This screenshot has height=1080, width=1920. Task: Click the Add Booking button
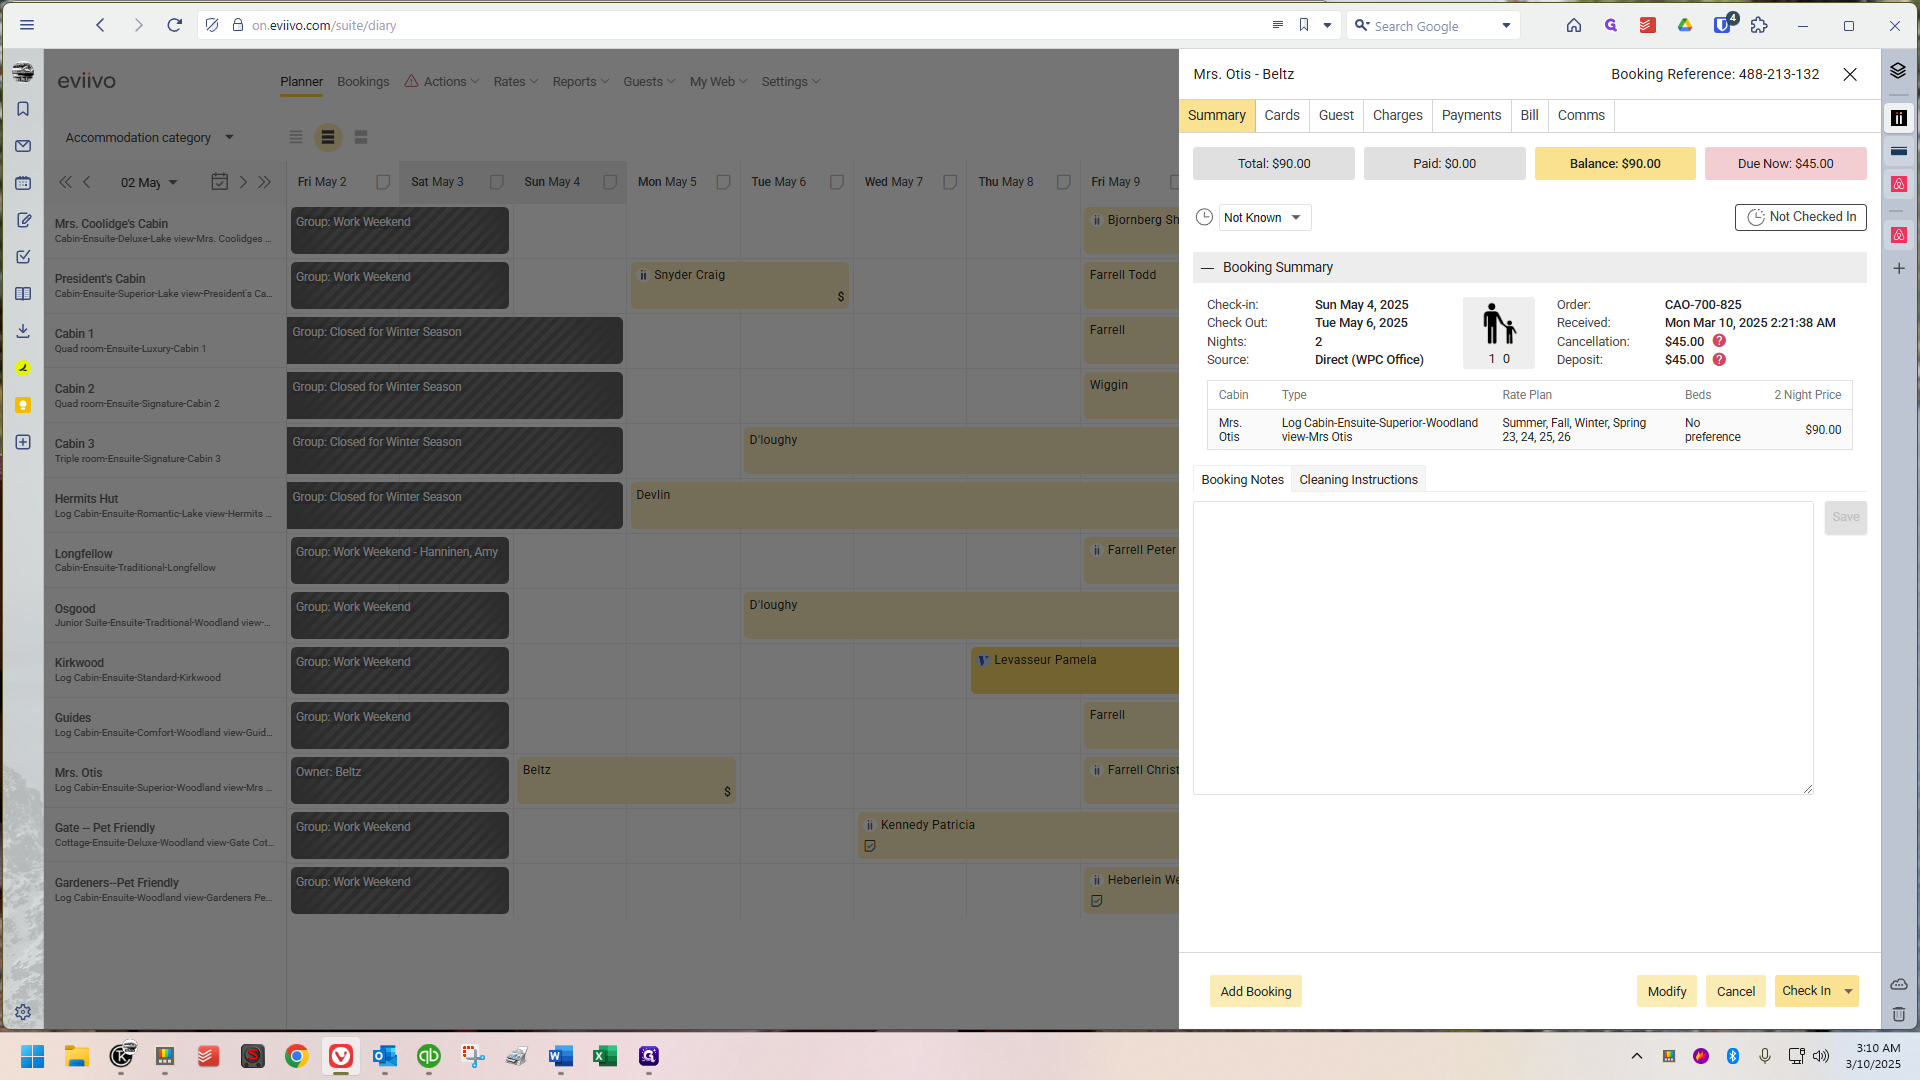tap(1255, 991)
